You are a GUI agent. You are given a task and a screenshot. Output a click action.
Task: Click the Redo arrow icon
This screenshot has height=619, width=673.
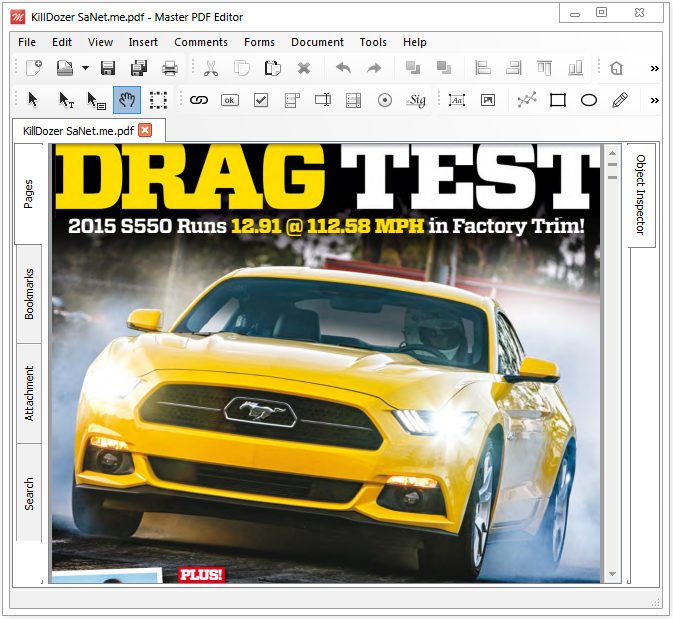point(374,68)
